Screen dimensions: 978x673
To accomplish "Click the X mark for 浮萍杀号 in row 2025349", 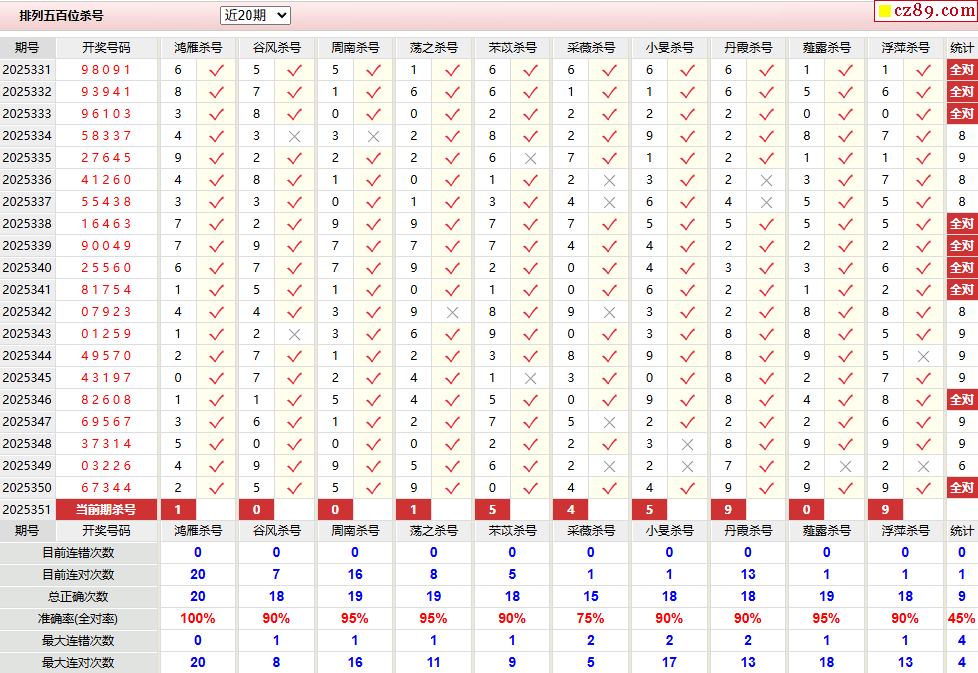I will (x=924, y=466).
